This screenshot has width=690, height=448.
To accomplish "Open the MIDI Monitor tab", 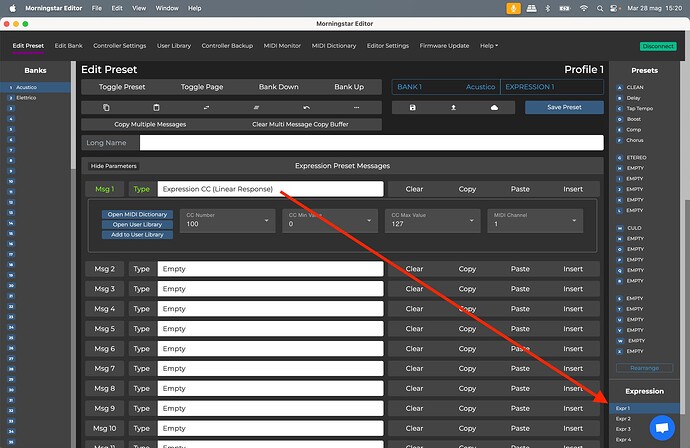I will click(282, 46).
